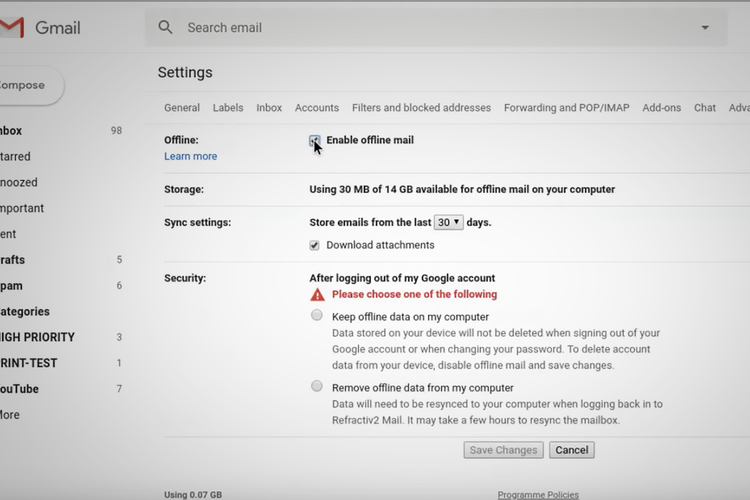Switch to the Chat settings tab
Viewport: 750px width, 500px height.
(705, 108)
